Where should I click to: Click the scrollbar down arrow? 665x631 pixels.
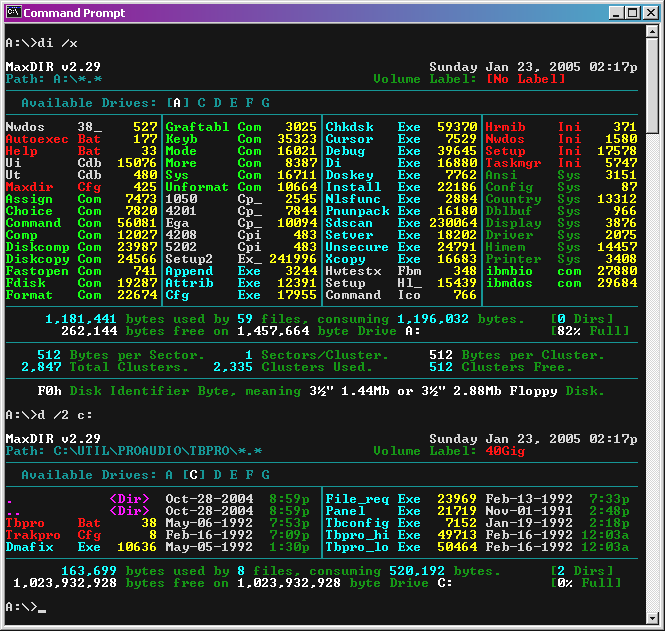pos(652,618)
